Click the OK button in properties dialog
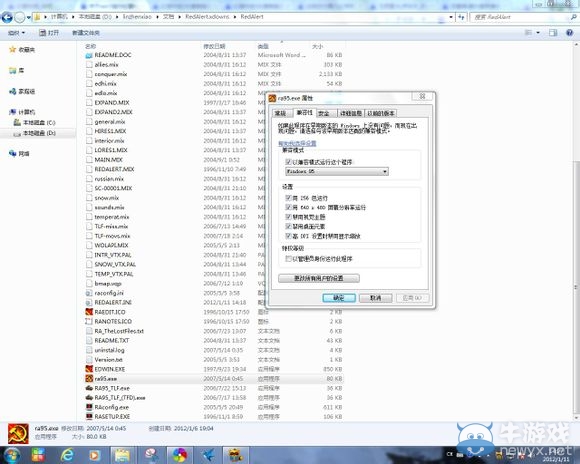The height and width of the screenshot is (464, 580). [339, 298]
